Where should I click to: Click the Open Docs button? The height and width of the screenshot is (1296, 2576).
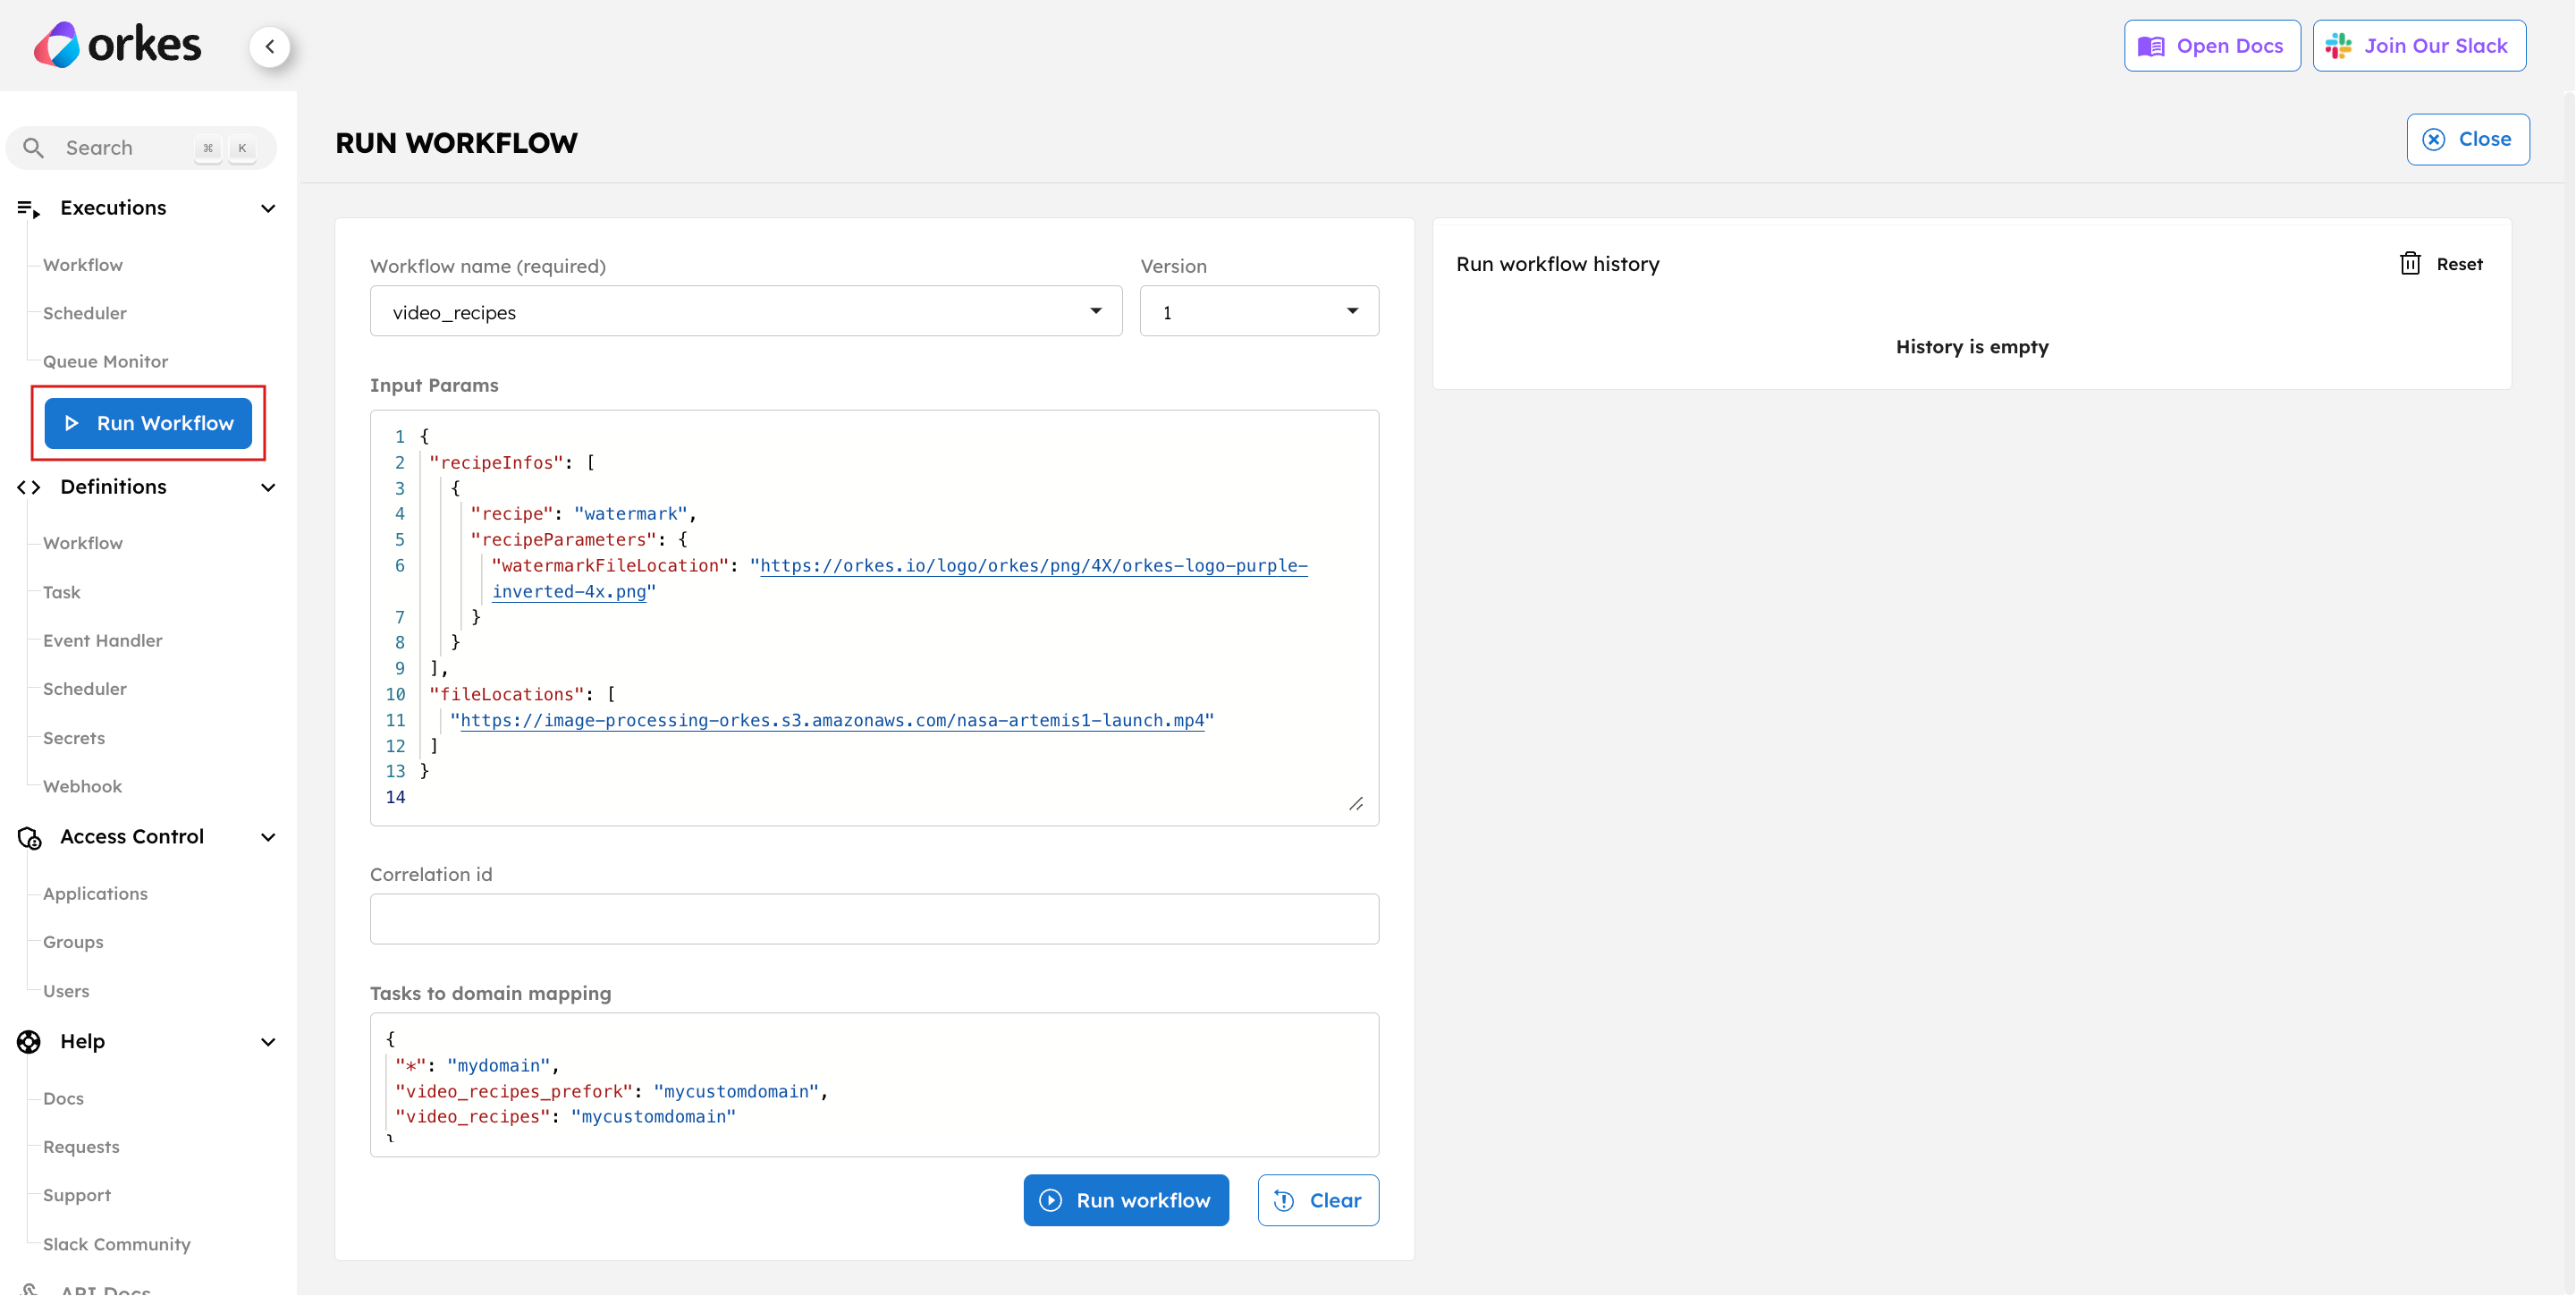click(x=2212, y=46)
